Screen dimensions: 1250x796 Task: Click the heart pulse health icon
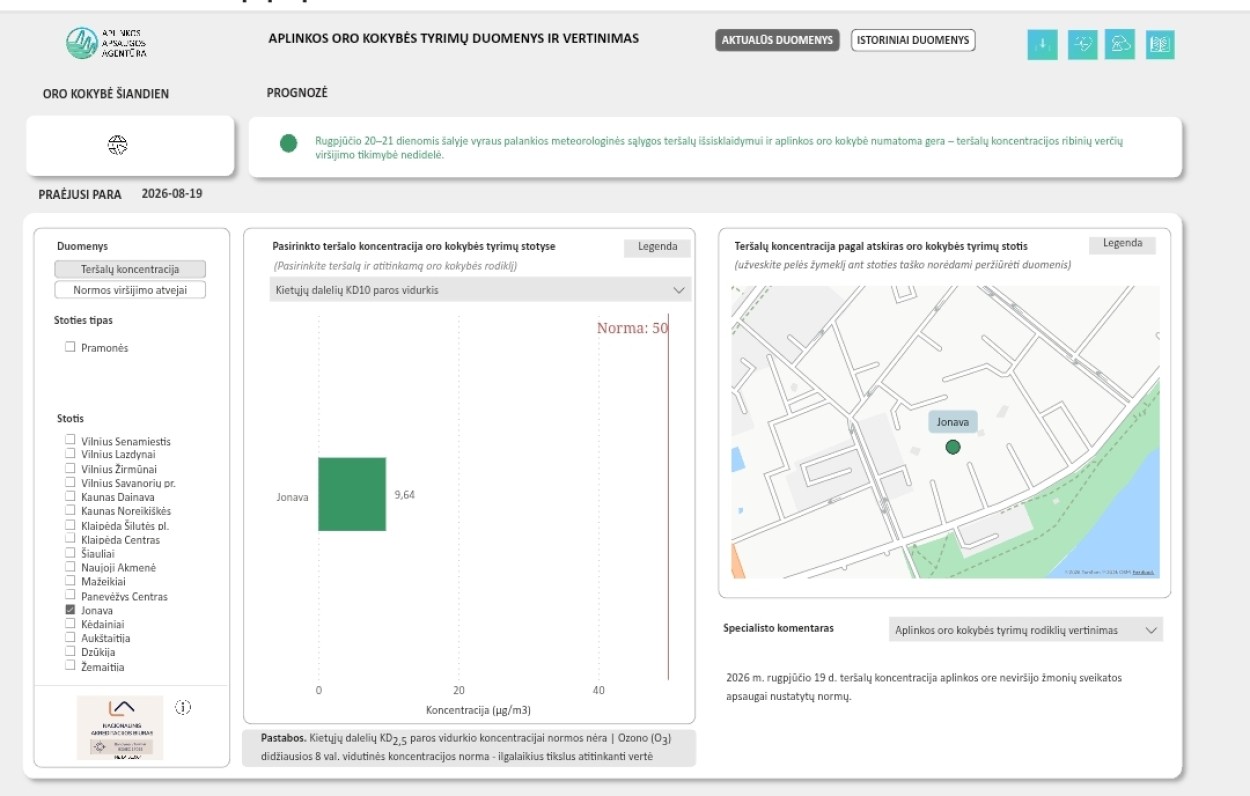coord(1082,44)
